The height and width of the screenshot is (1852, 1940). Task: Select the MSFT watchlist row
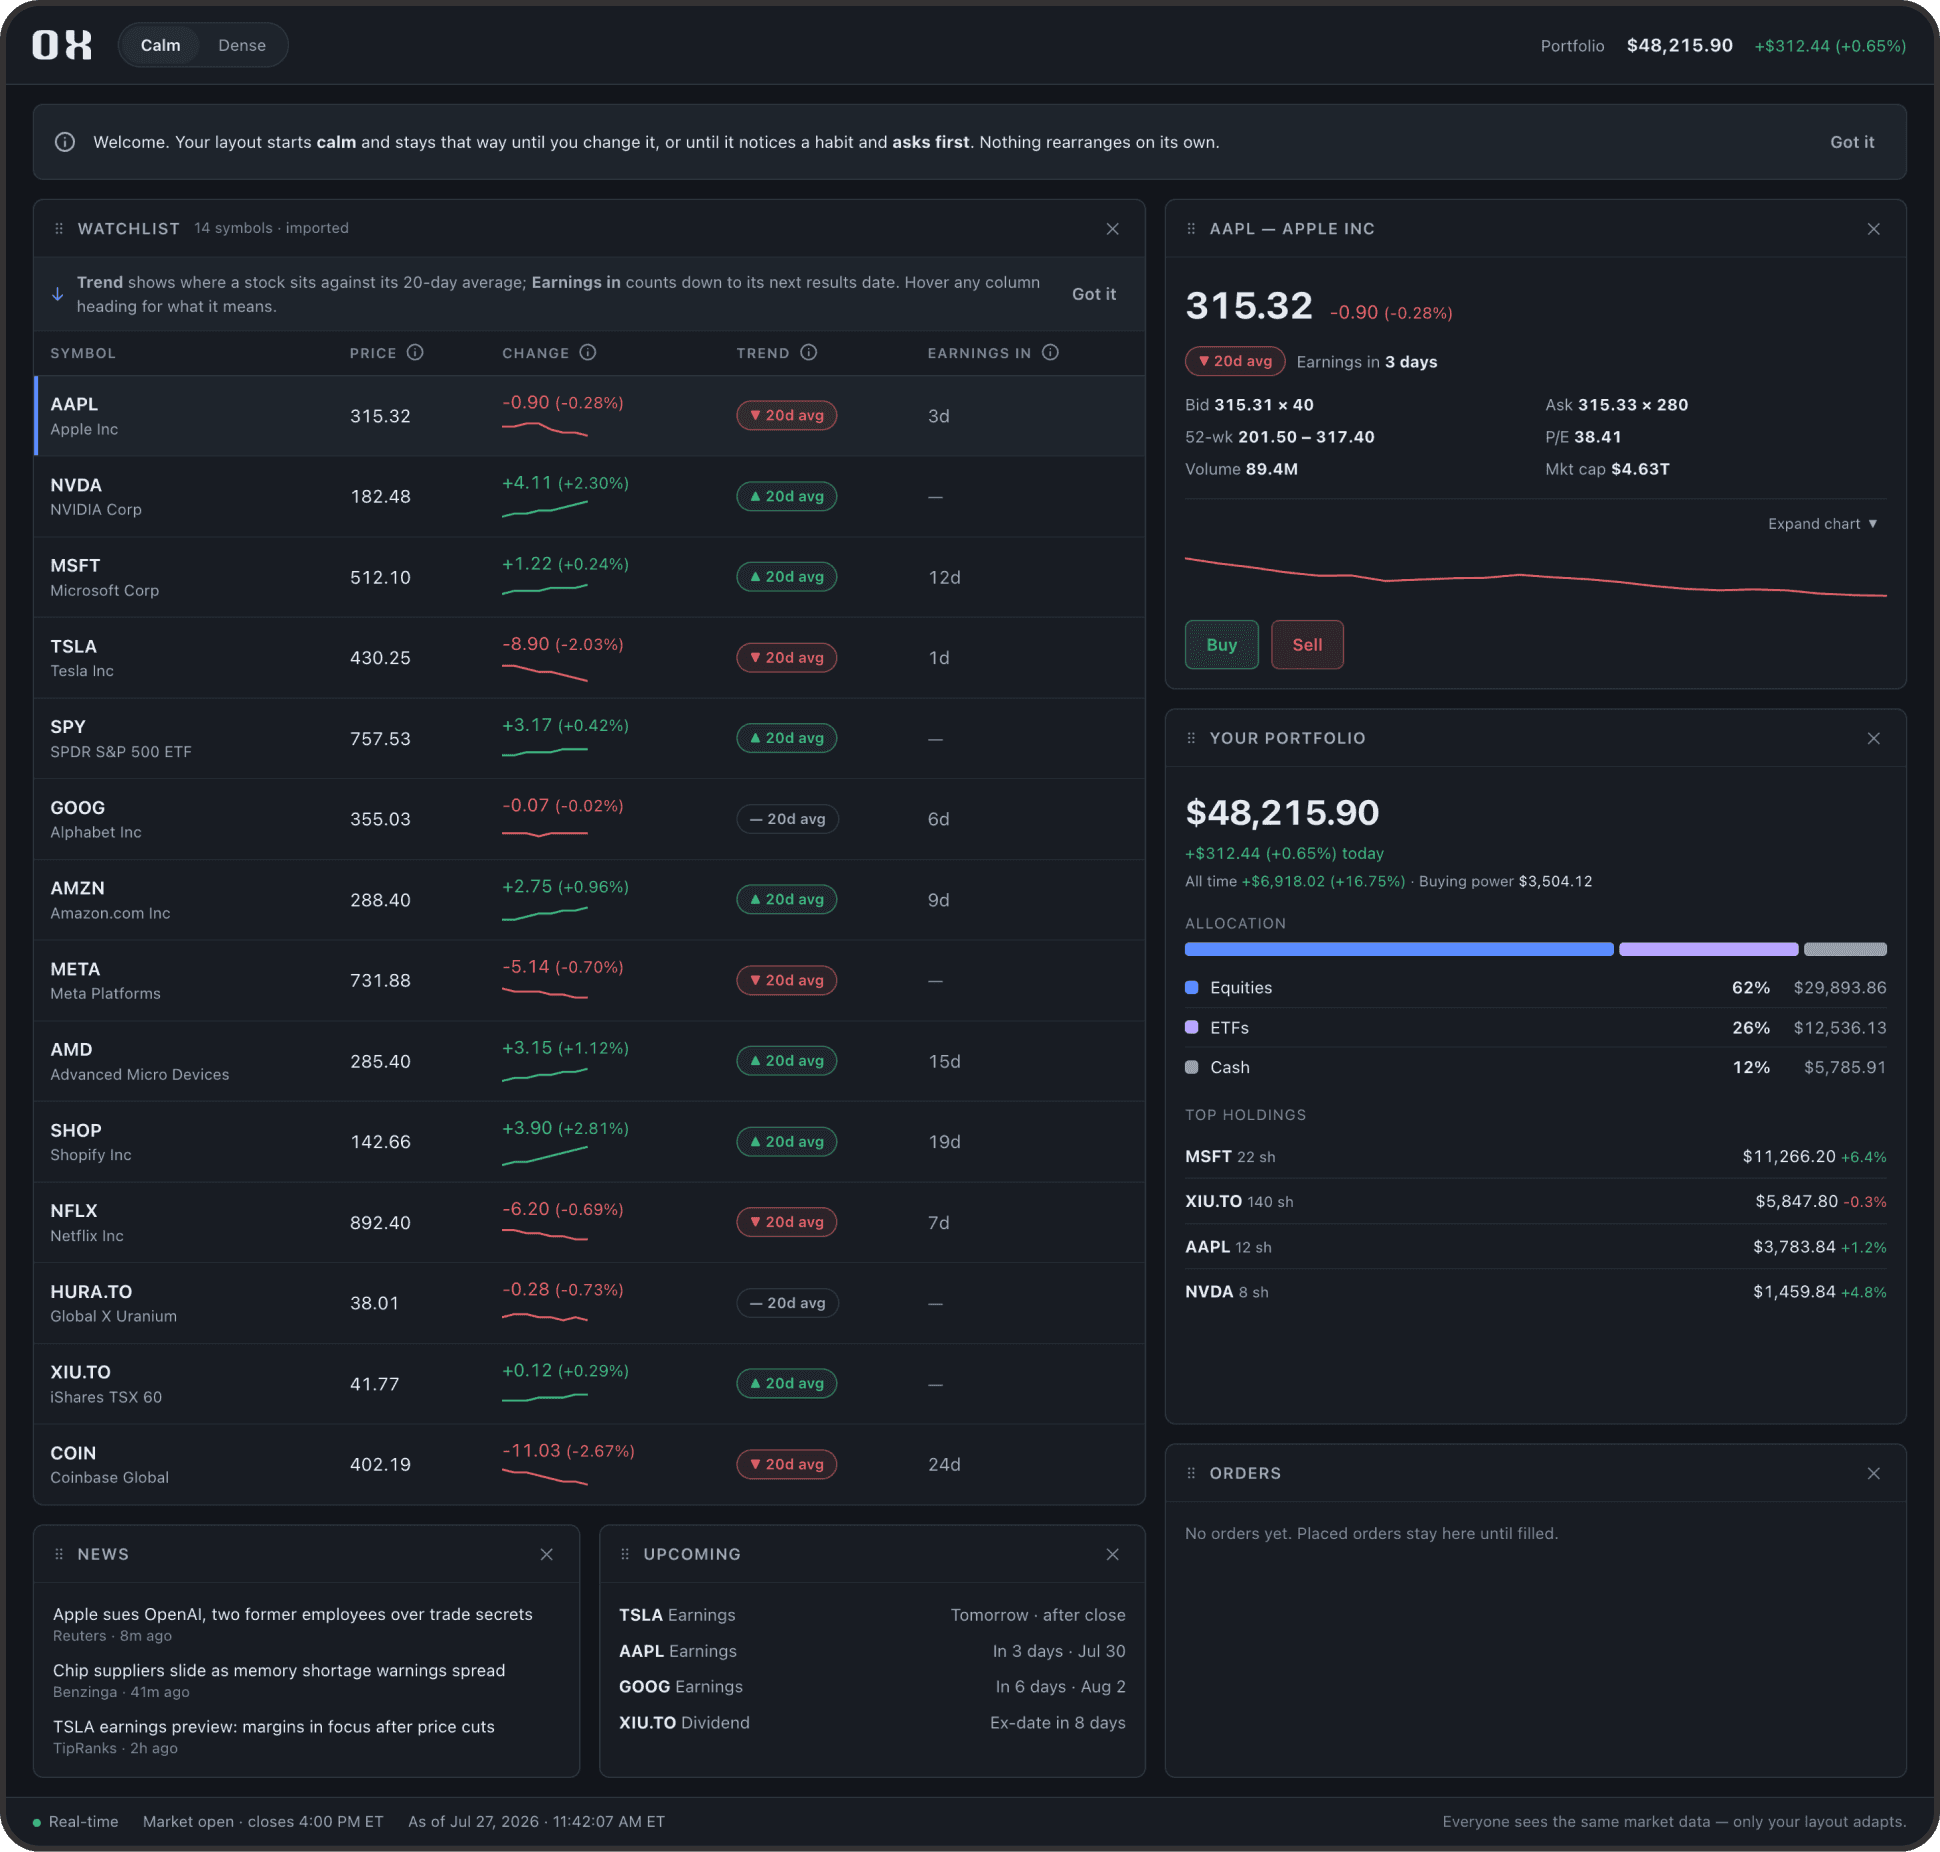point(589,577)
